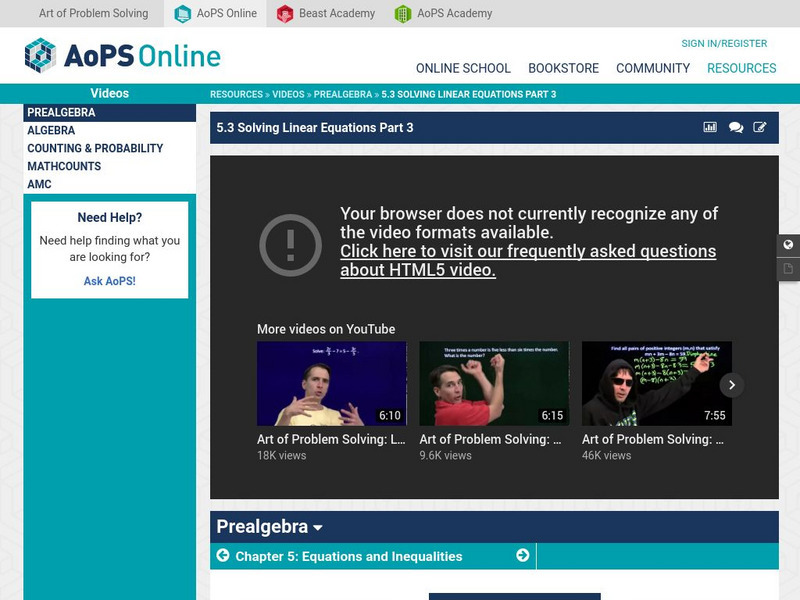Go to previous chapter with left arrow
Image resolution: width=800 pixels, height=600 pixels.
[x=223, y=555]
